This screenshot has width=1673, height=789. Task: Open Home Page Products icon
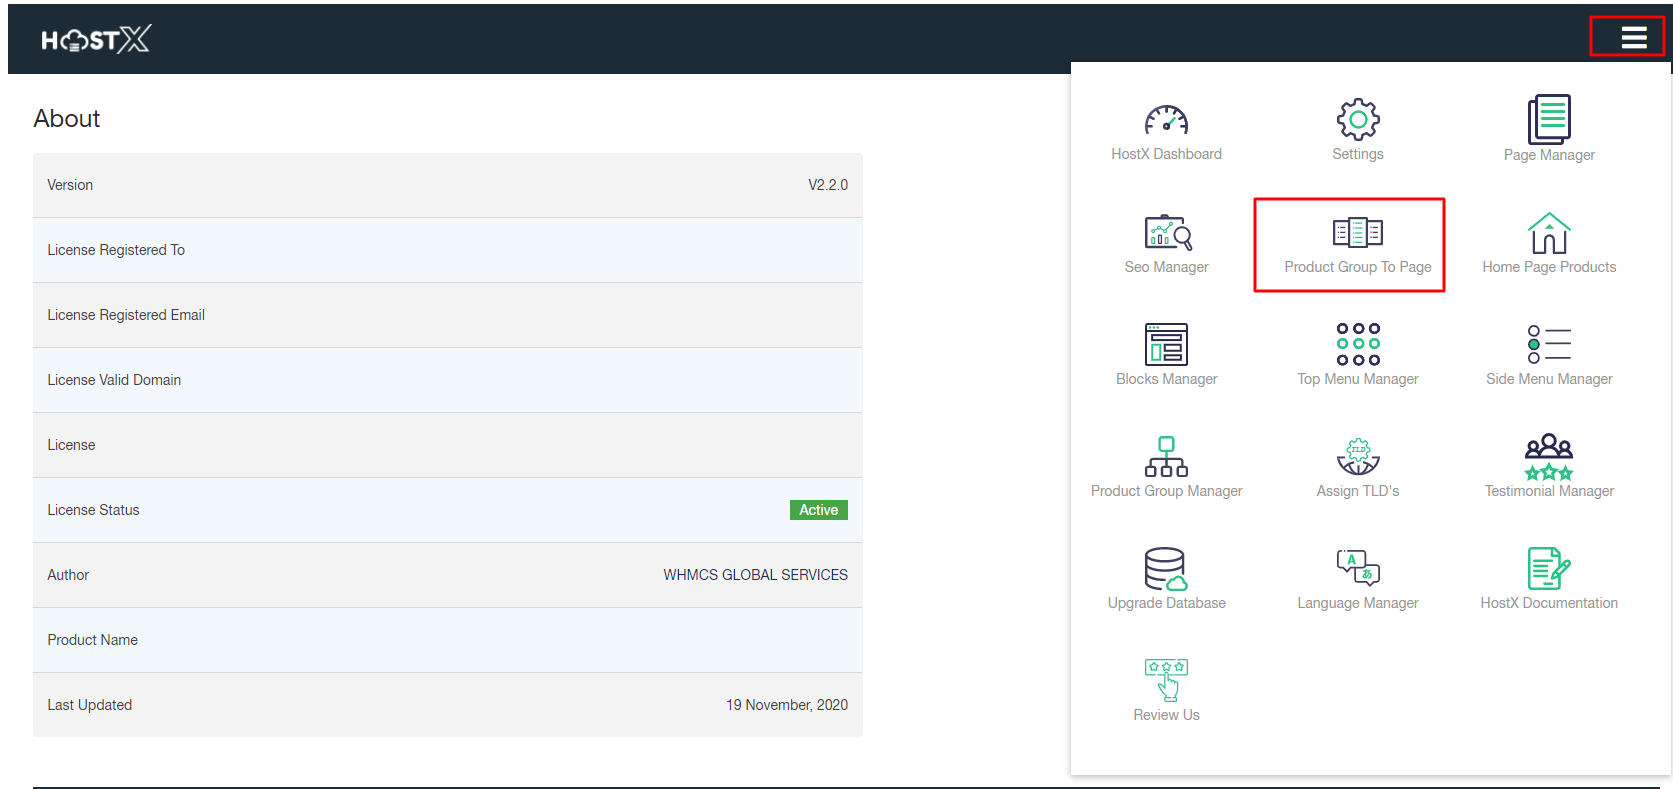pyautogui.click(x=1548, y=234)
